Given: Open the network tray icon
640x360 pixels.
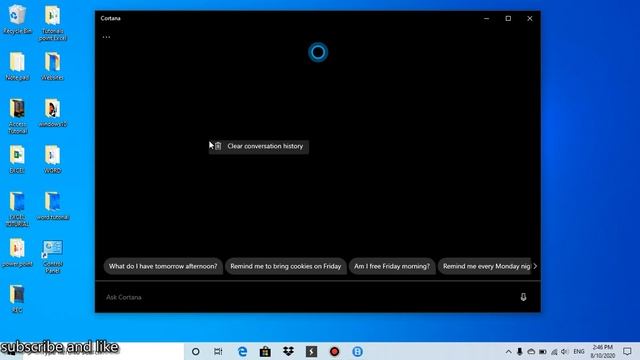Looking at the screenshot, I should pyautogui.click(x=554, y=351).
